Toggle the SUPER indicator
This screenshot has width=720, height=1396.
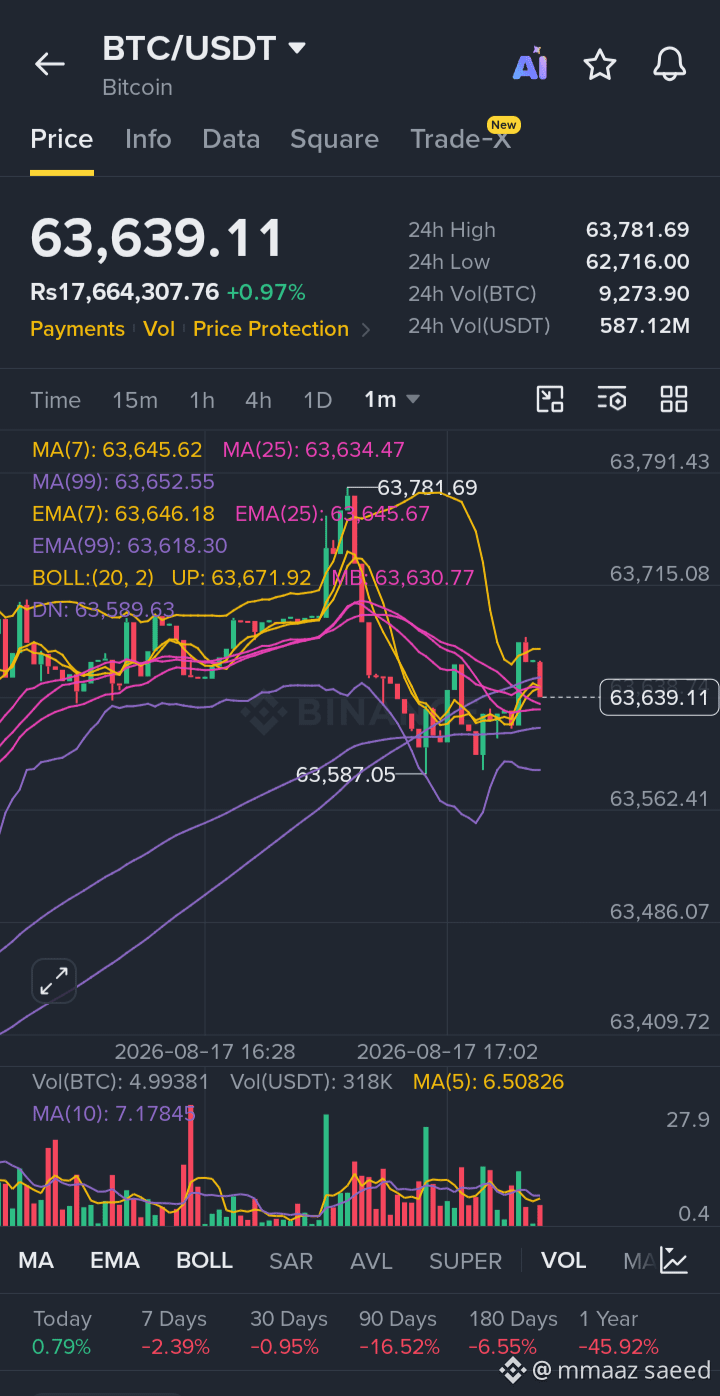[x=465, y=1261]
